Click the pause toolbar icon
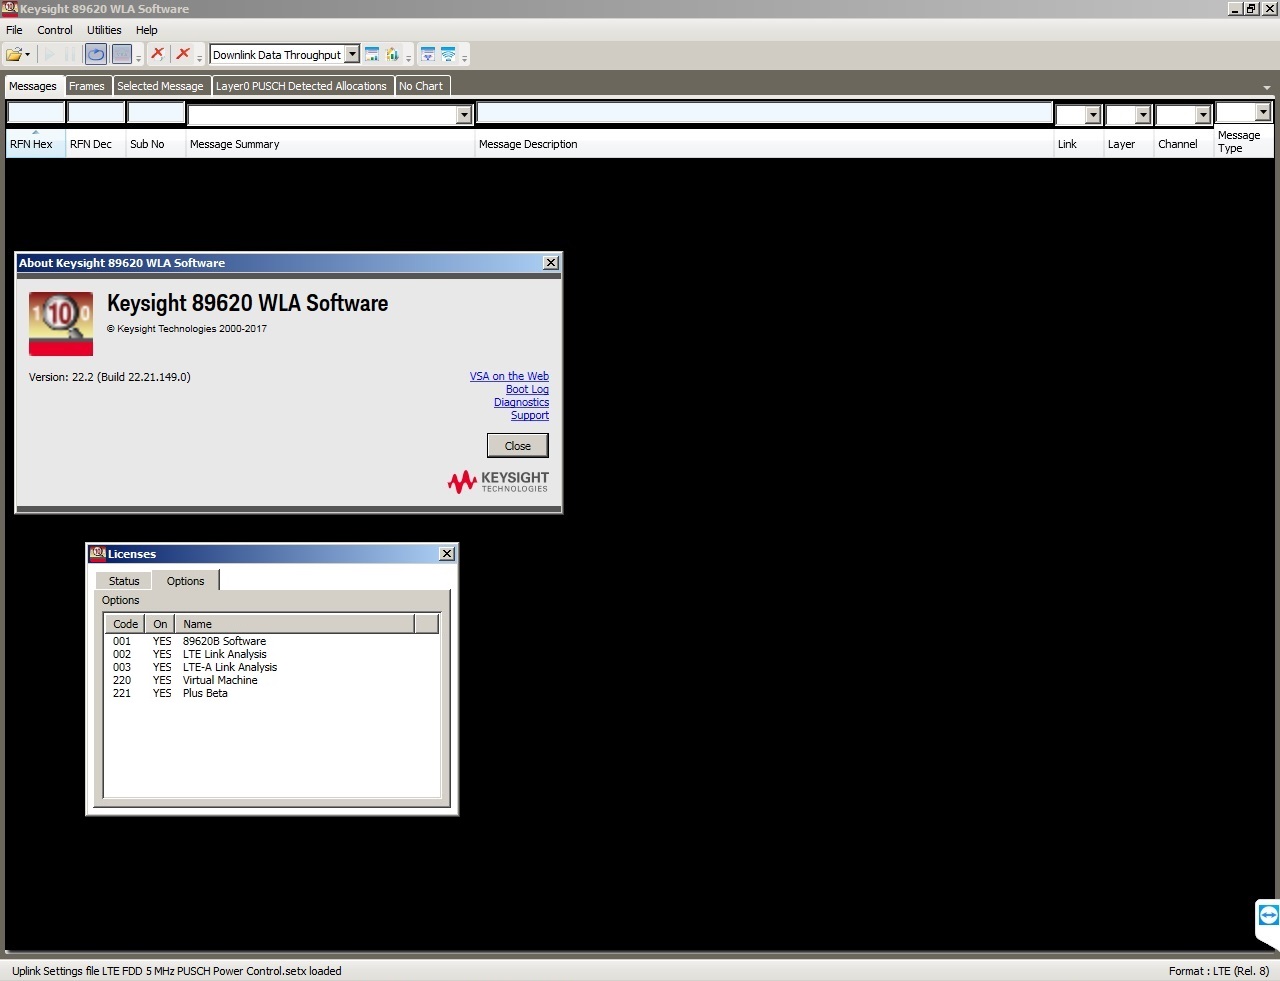The width and height of the screenshot is (1280, 981). click(x=70, y=55)
